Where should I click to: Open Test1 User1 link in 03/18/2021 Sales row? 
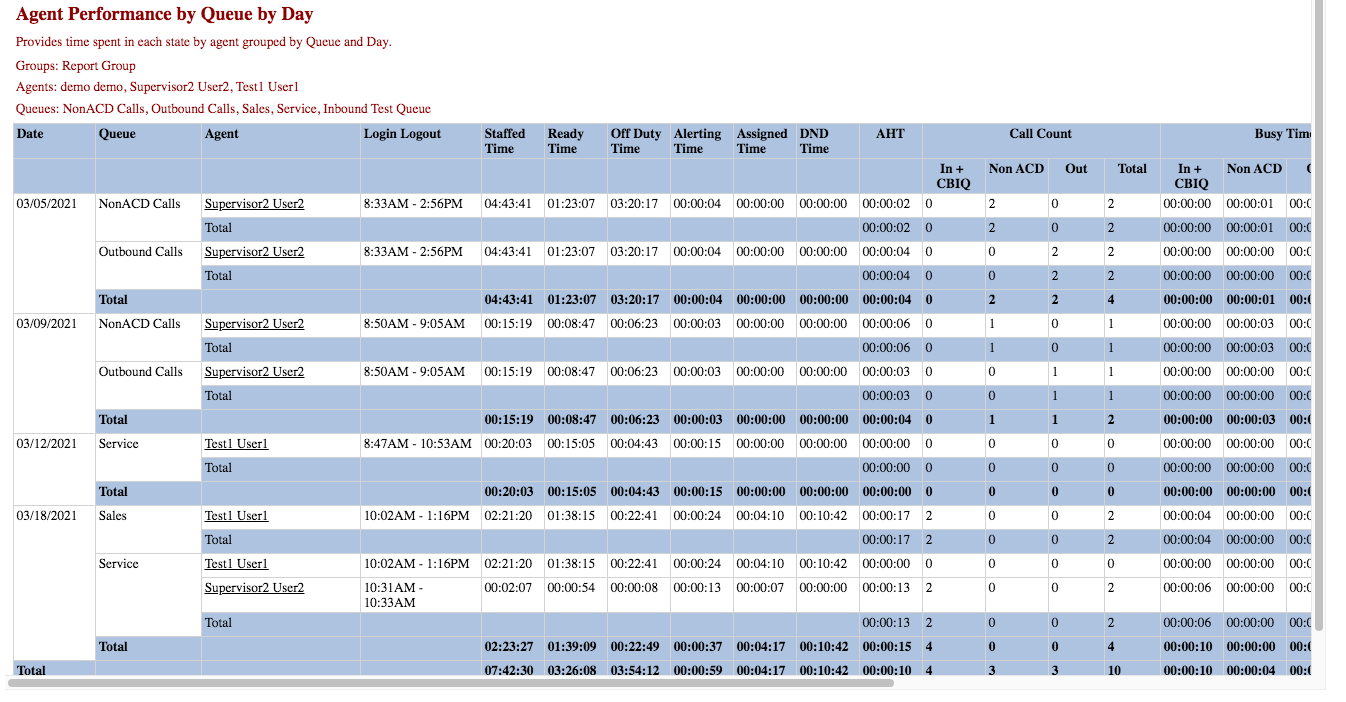click(236, 516)
